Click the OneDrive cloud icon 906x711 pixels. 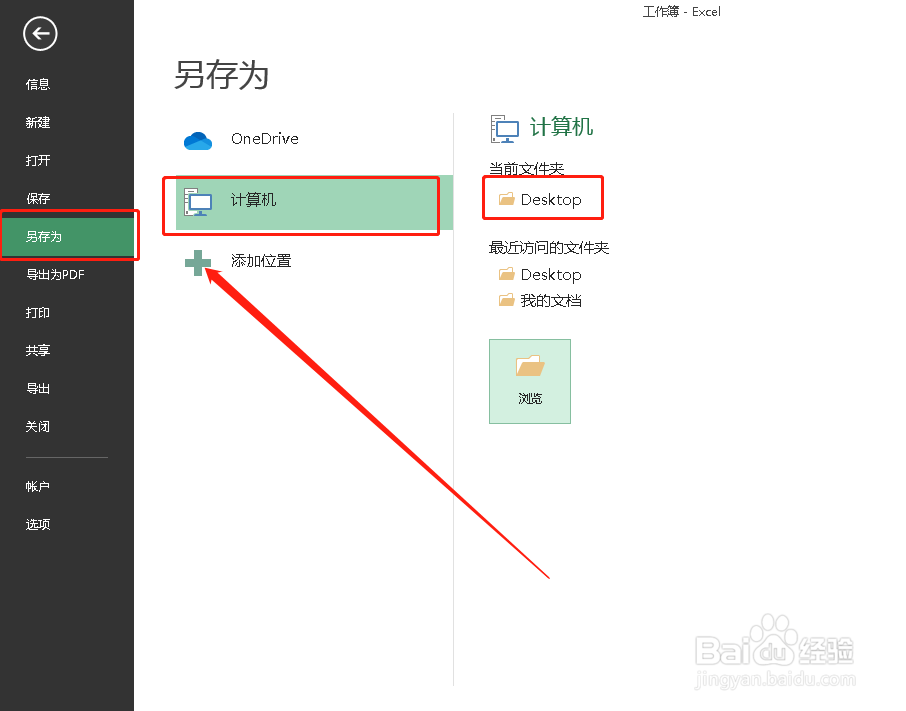tap(198, 140)
